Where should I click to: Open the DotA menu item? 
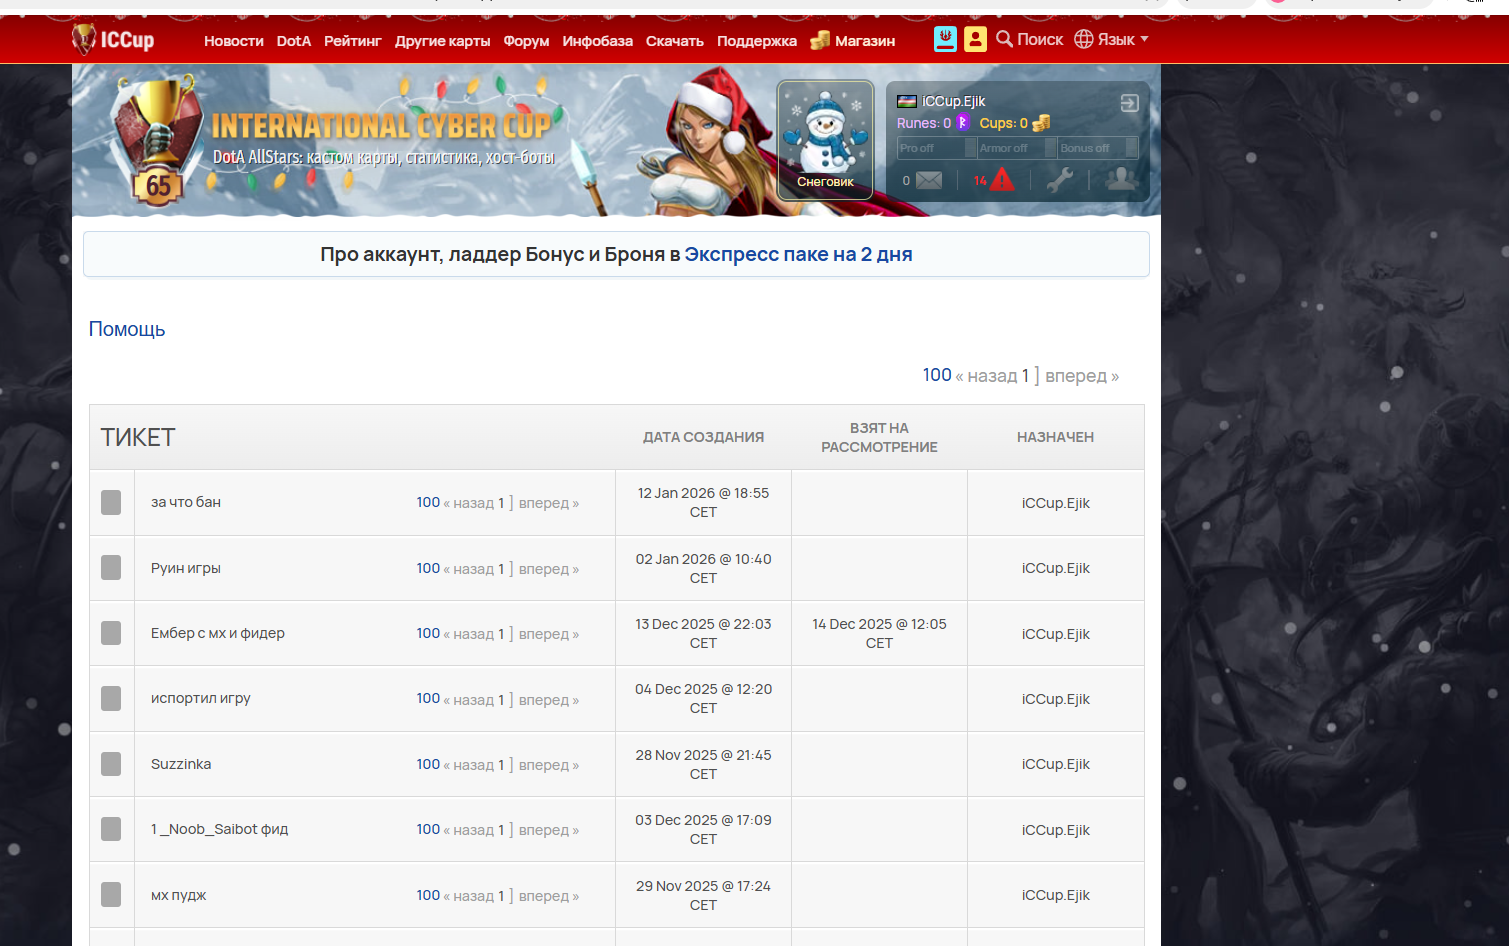tap(294, 41)
